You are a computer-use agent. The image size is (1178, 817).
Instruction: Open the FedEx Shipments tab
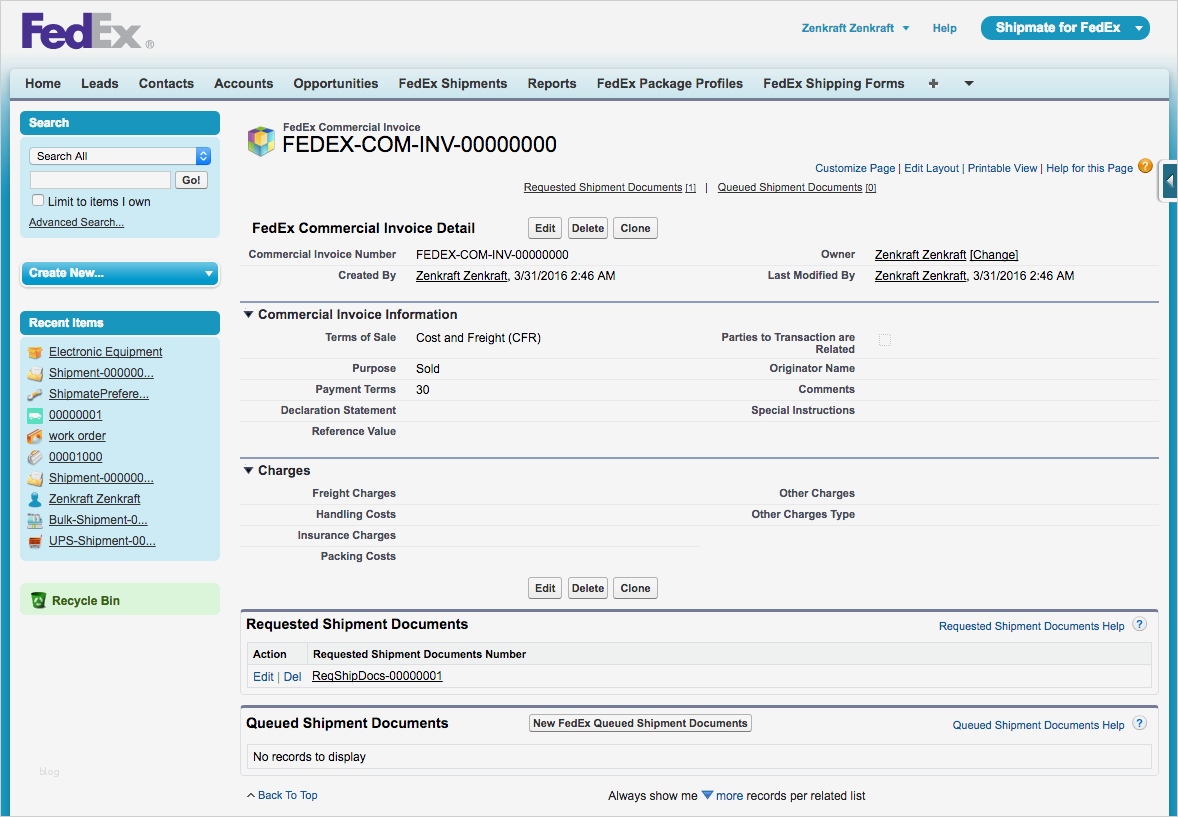(x=453, y=83)
